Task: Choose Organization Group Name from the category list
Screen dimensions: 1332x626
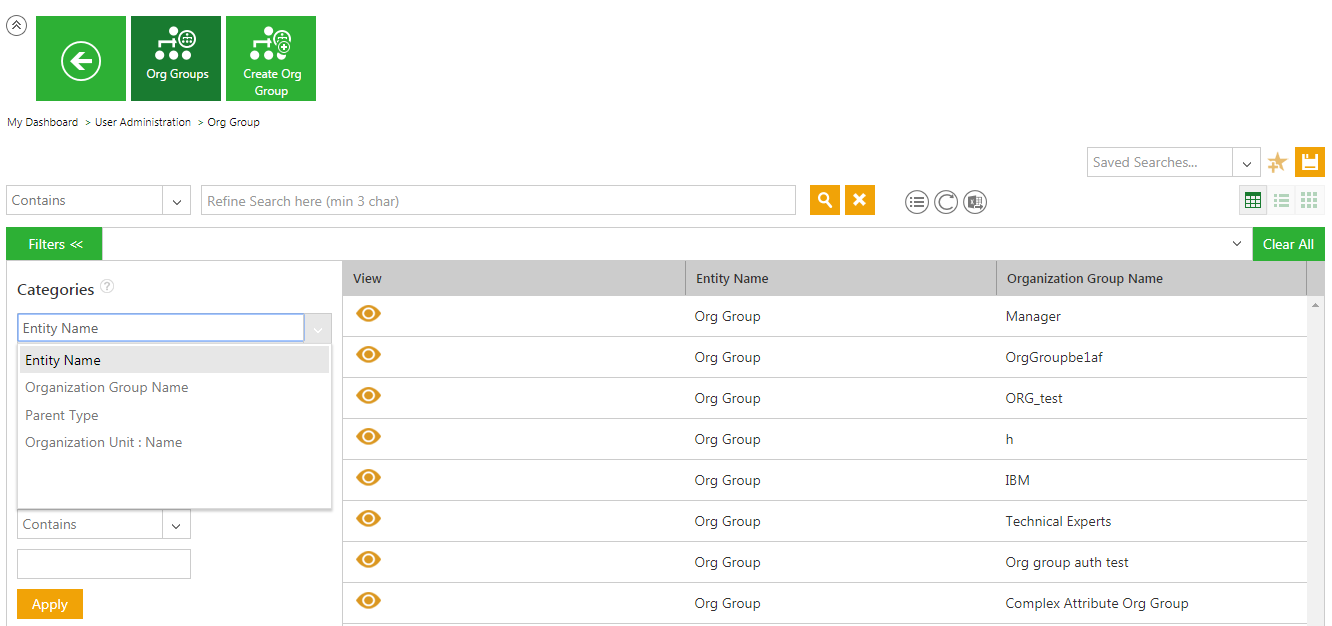Action: tap(106, 388)
